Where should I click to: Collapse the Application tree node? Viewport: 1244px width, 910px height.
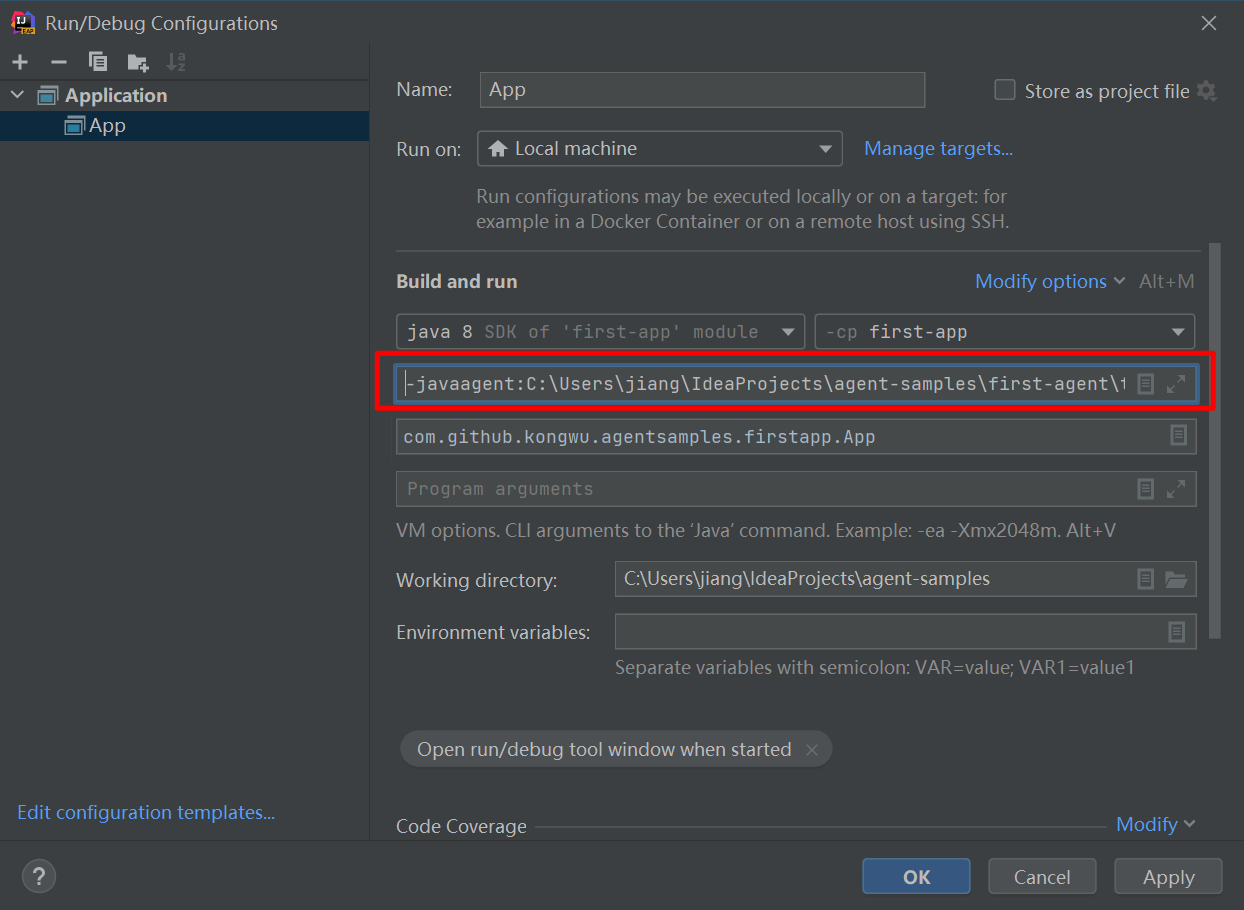point(17,95)
